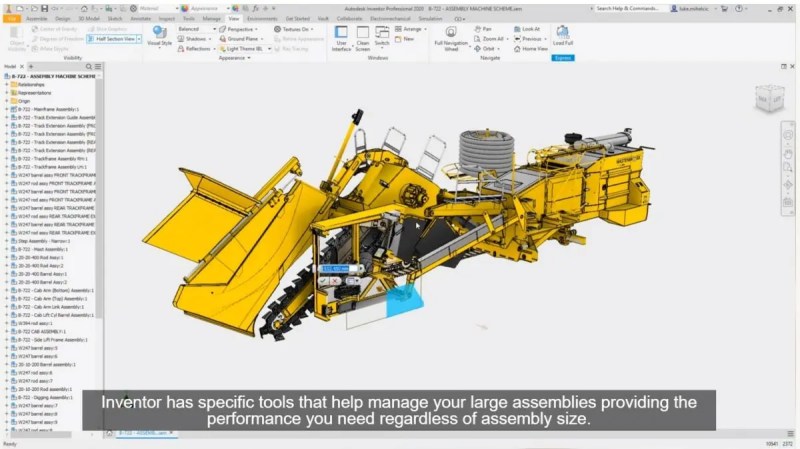Expand the Representations folder
The image size is (800, 449).
[x=7, y=93]
